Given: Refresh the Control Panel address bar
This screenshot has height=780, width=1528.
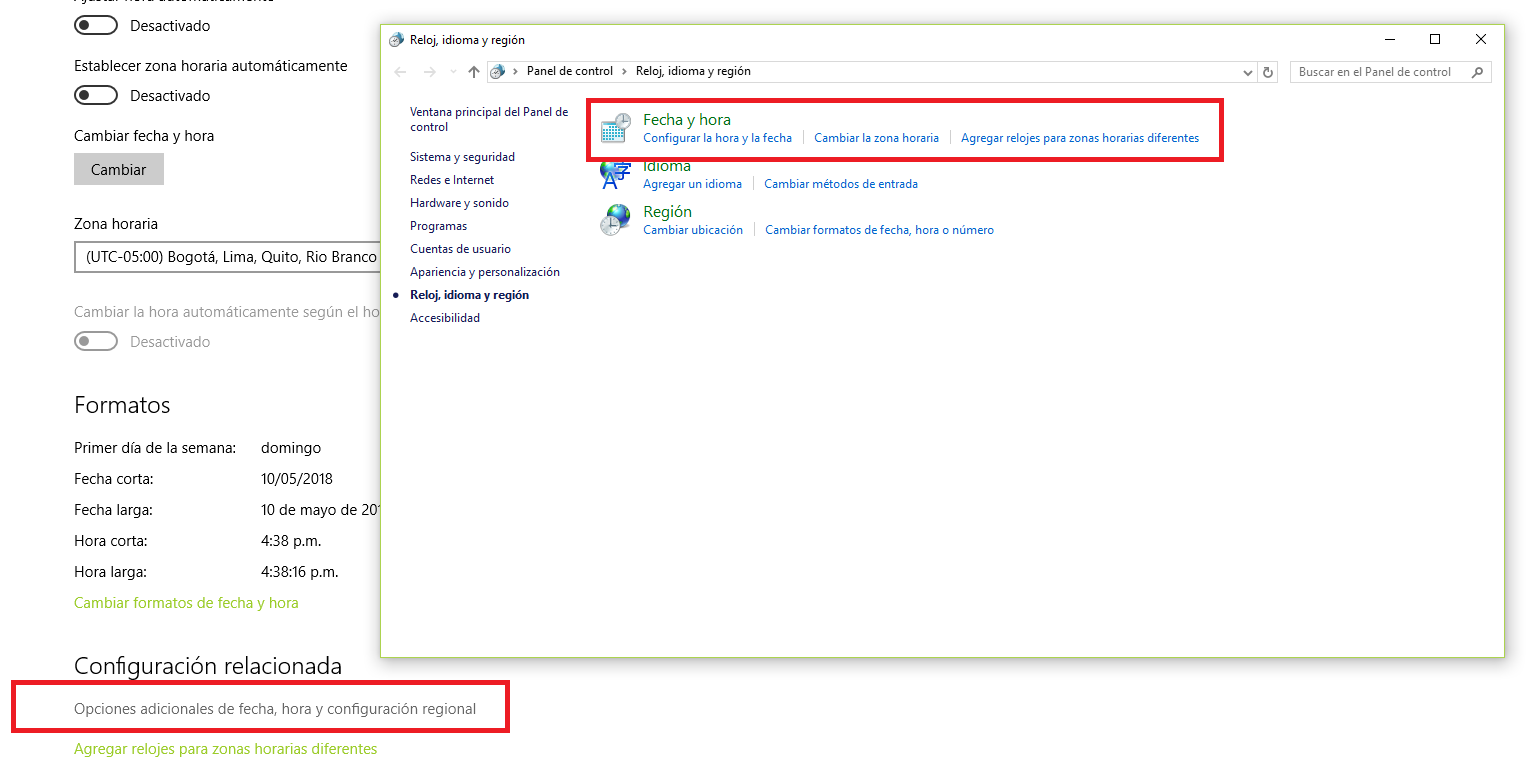Looking at the screenshot, I should point(1268,72).
